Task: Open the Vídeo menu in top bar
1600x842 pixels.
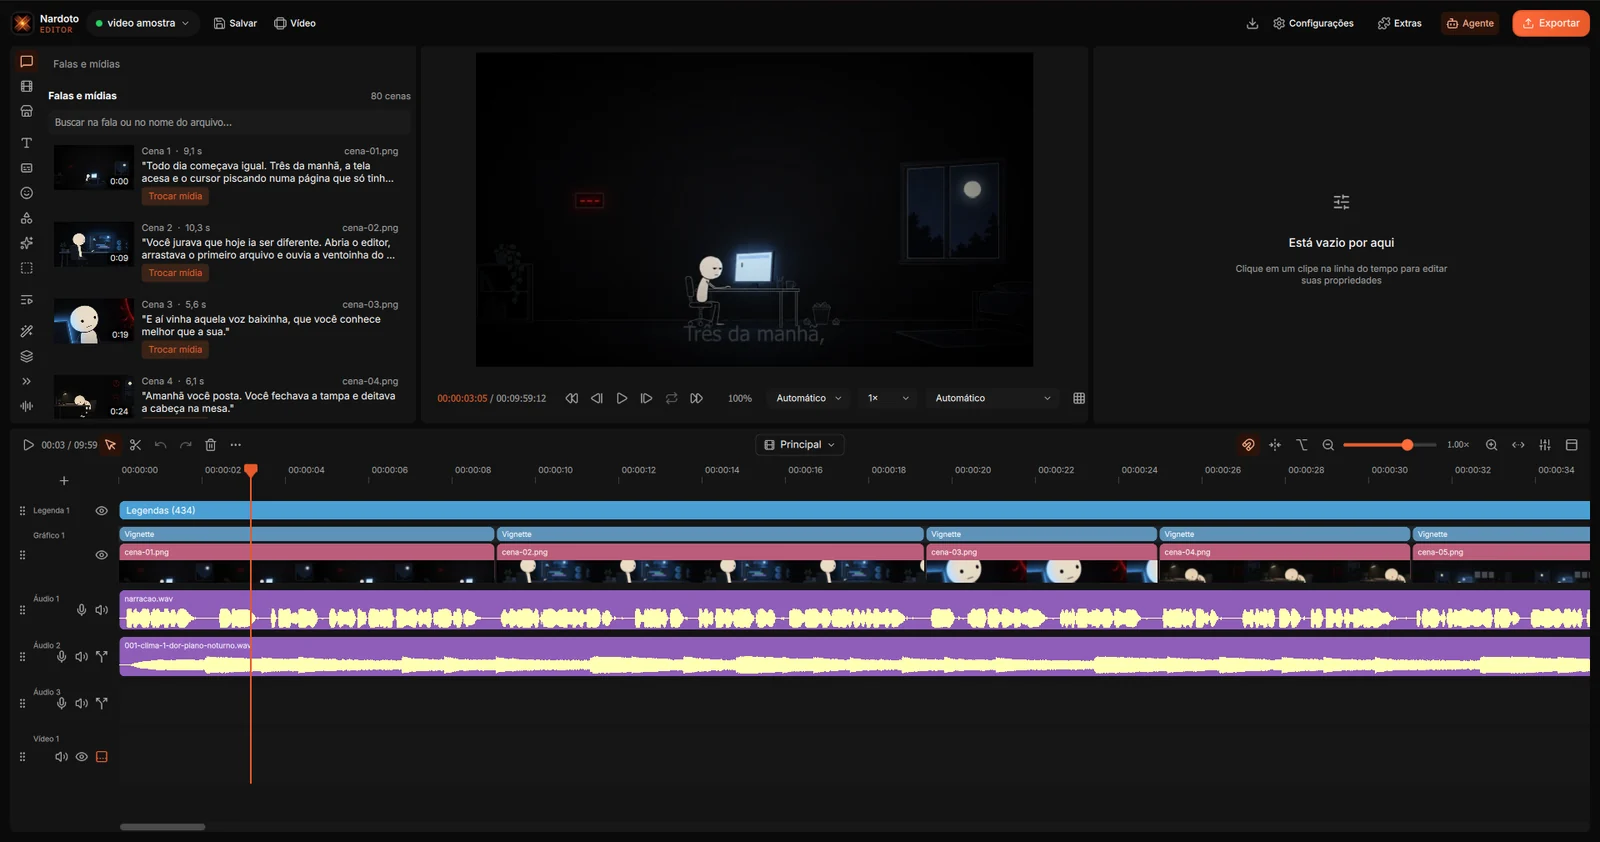Action: pos(295,23)
